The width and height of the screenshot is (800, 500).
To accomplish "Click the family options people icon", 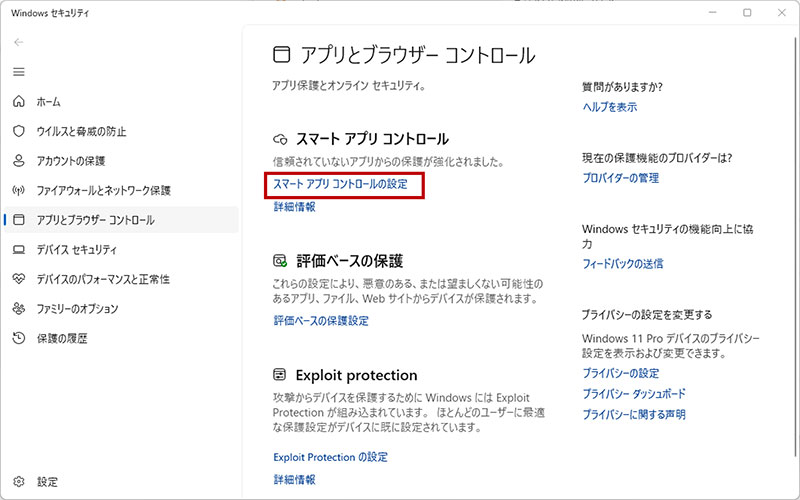I will pyautogui.click(x=19, y=309).
